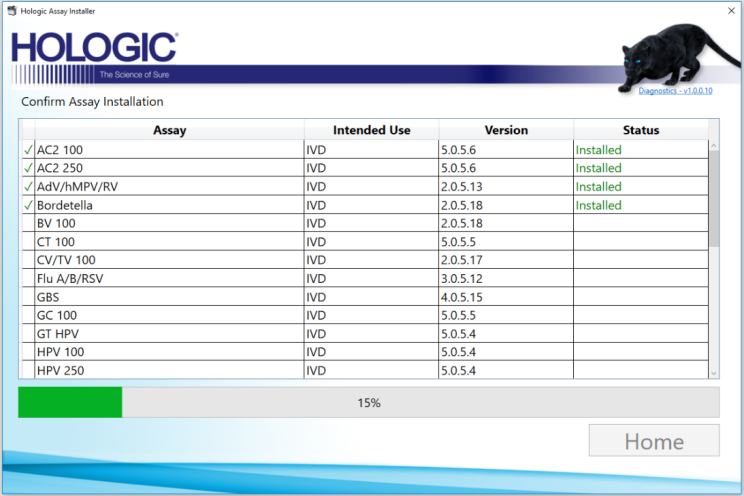Click the Hologic logo in header
This screenshot has width=744, height=496.
click(95, 50)
